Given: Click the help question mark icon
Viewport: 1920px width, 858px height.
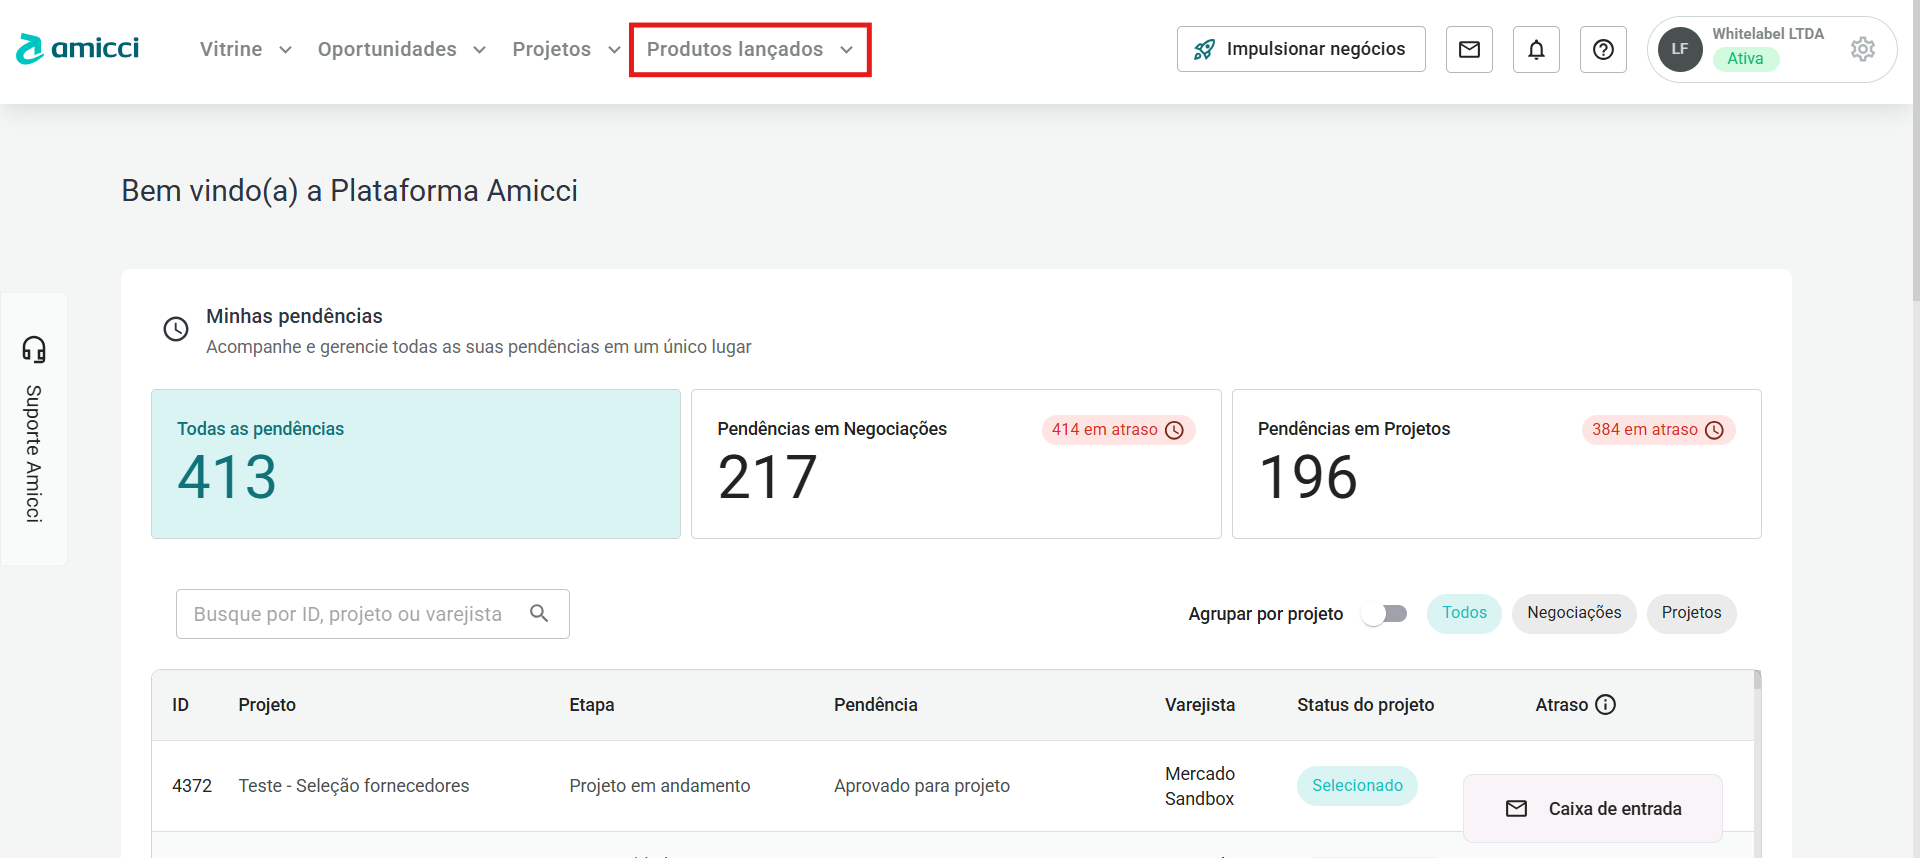Looking at the screenshot, I should pos(1603,49).
